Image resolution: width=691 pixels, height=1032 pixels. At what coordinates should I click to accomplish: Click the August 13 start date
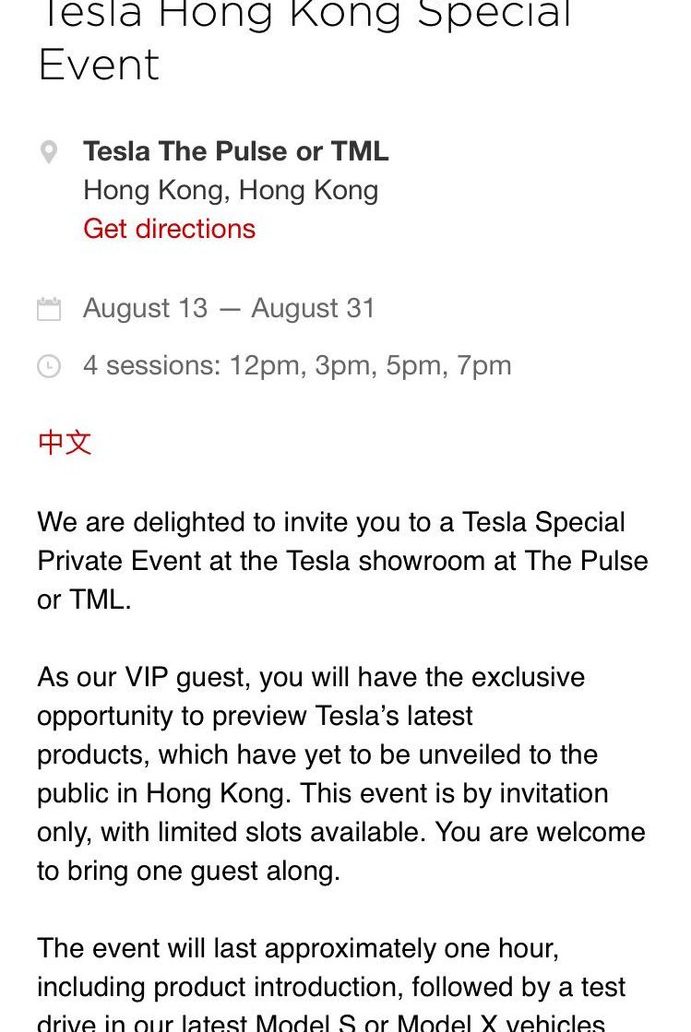[145, 308]
